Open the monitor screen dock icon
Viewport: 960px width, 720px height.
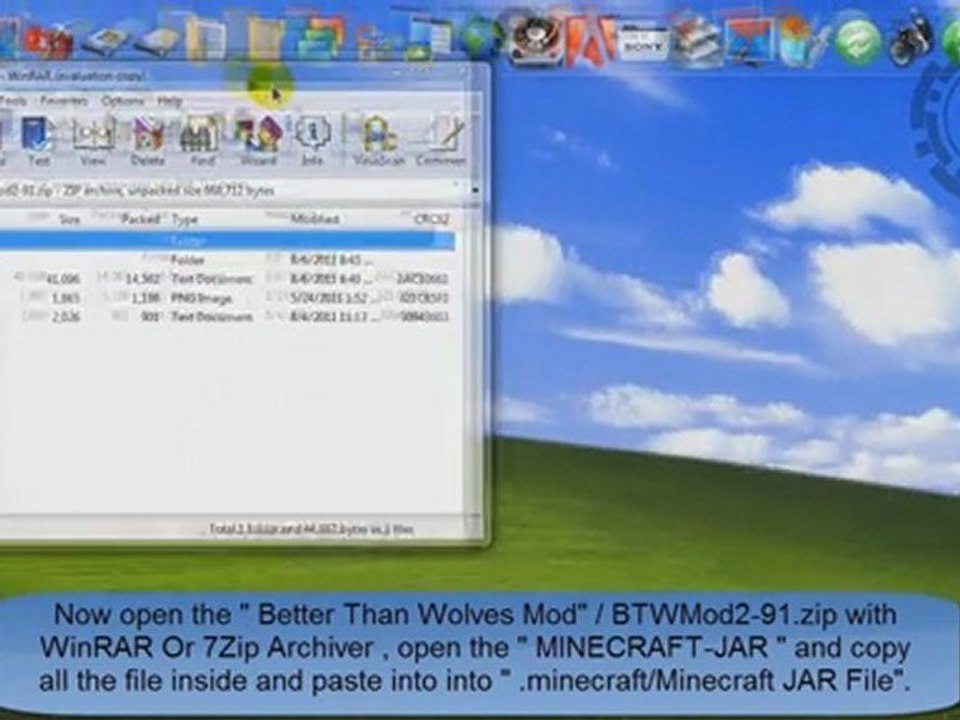749,40
